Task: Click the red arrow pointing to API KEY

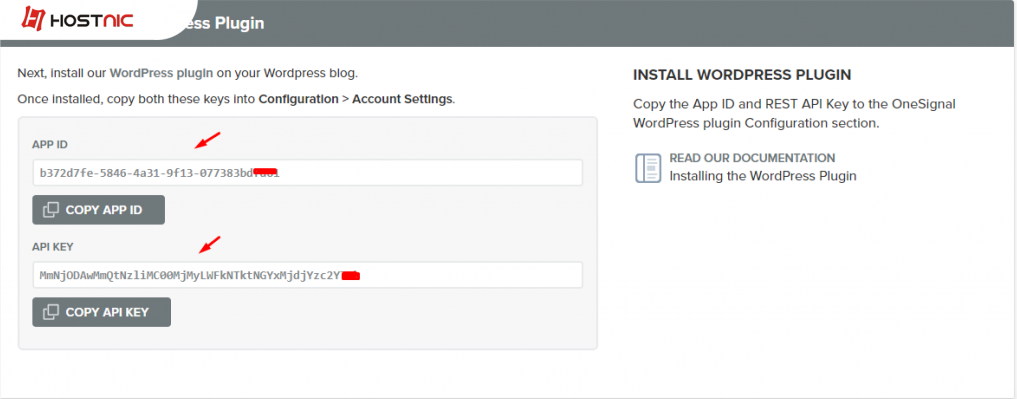Action: click(209, 244)
